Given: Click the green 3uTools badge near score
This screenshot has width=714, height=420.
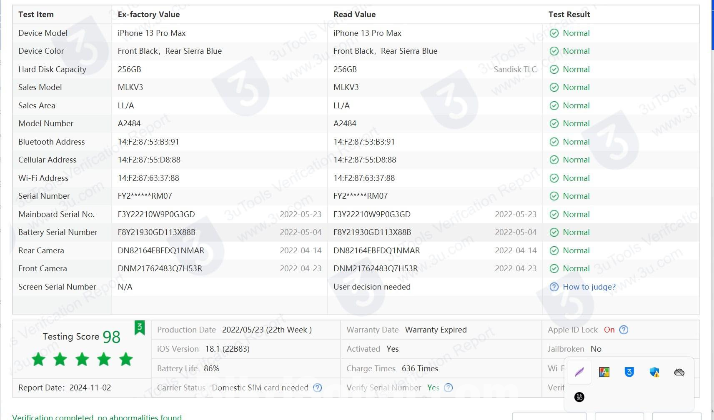Looking at the screenshot, I should pos(140,326).
